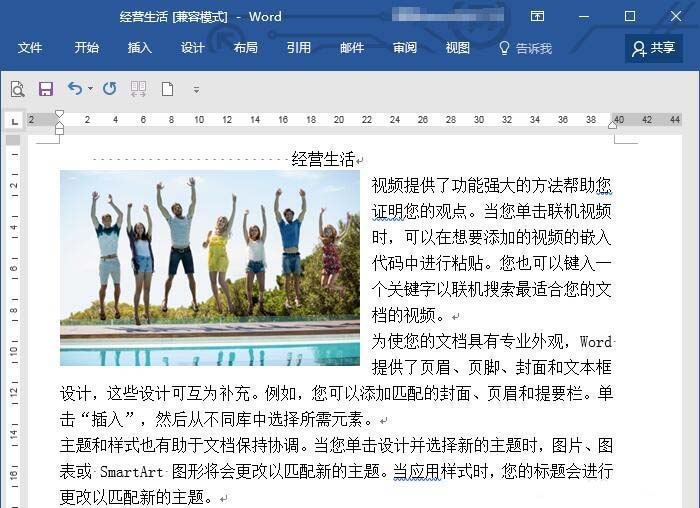Click the text 击“插入”，然后从不同库中选择所需元素
Viewport: 700px width, 508px height.
point(216,419)
